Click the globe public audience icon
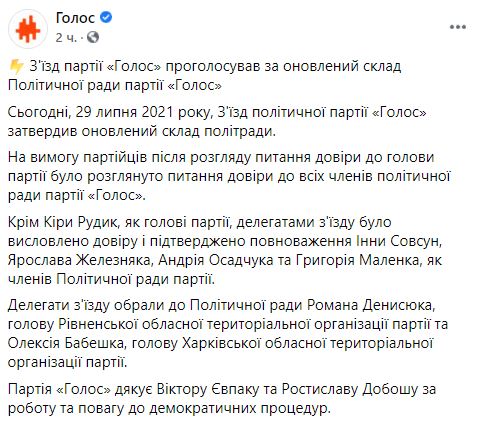The image size is (480, 428). pos(93,37)
